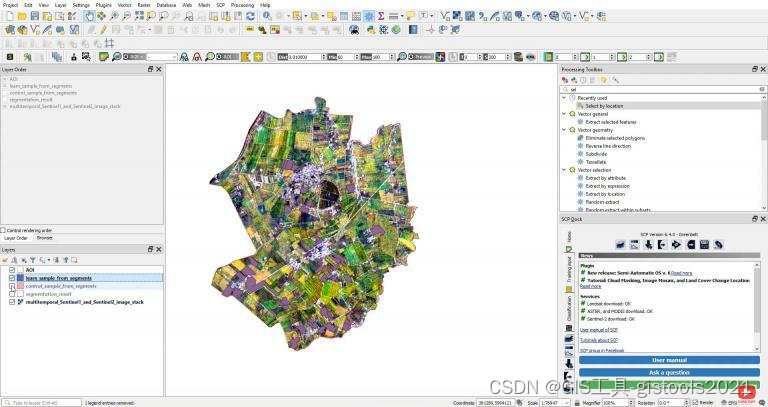Image resolution: width=768 pixels, height=407 pixels.
Task: Click the Coordinate field in status bar
Action: [495, 403]
